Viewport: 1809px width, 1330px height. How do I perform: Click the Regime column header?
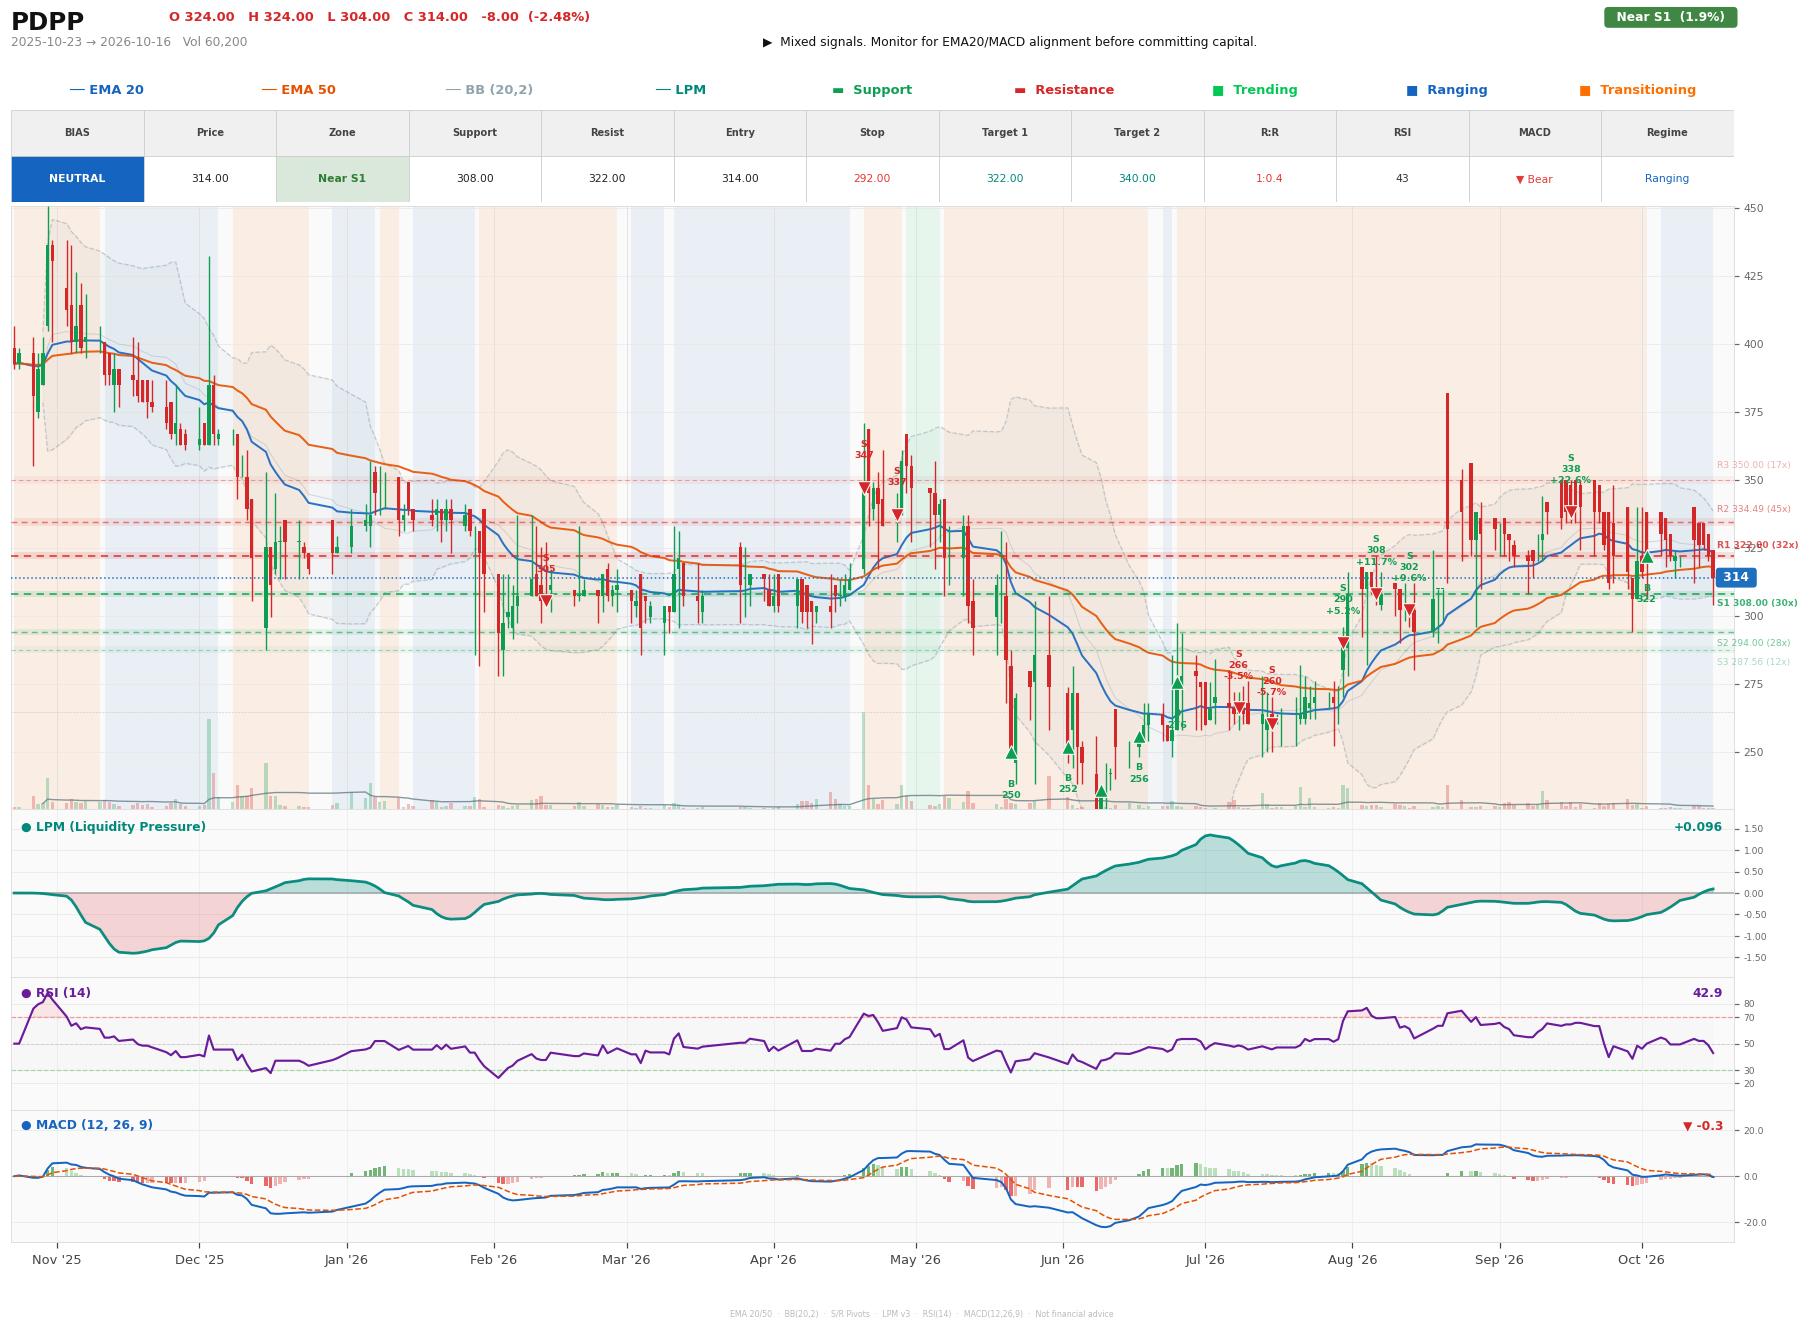[x=1666, y=133]
